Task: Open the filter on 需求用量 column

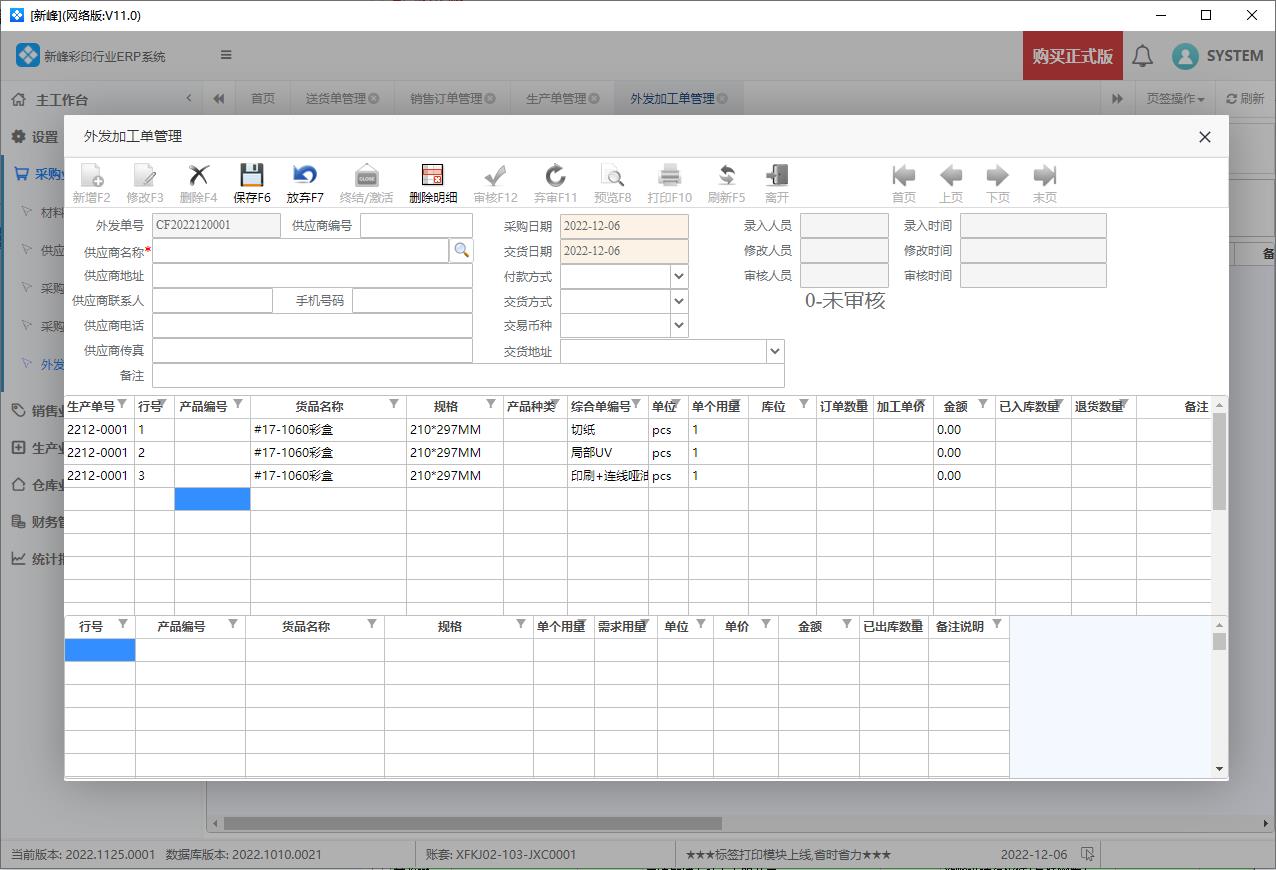Action: tap(645, 625)
